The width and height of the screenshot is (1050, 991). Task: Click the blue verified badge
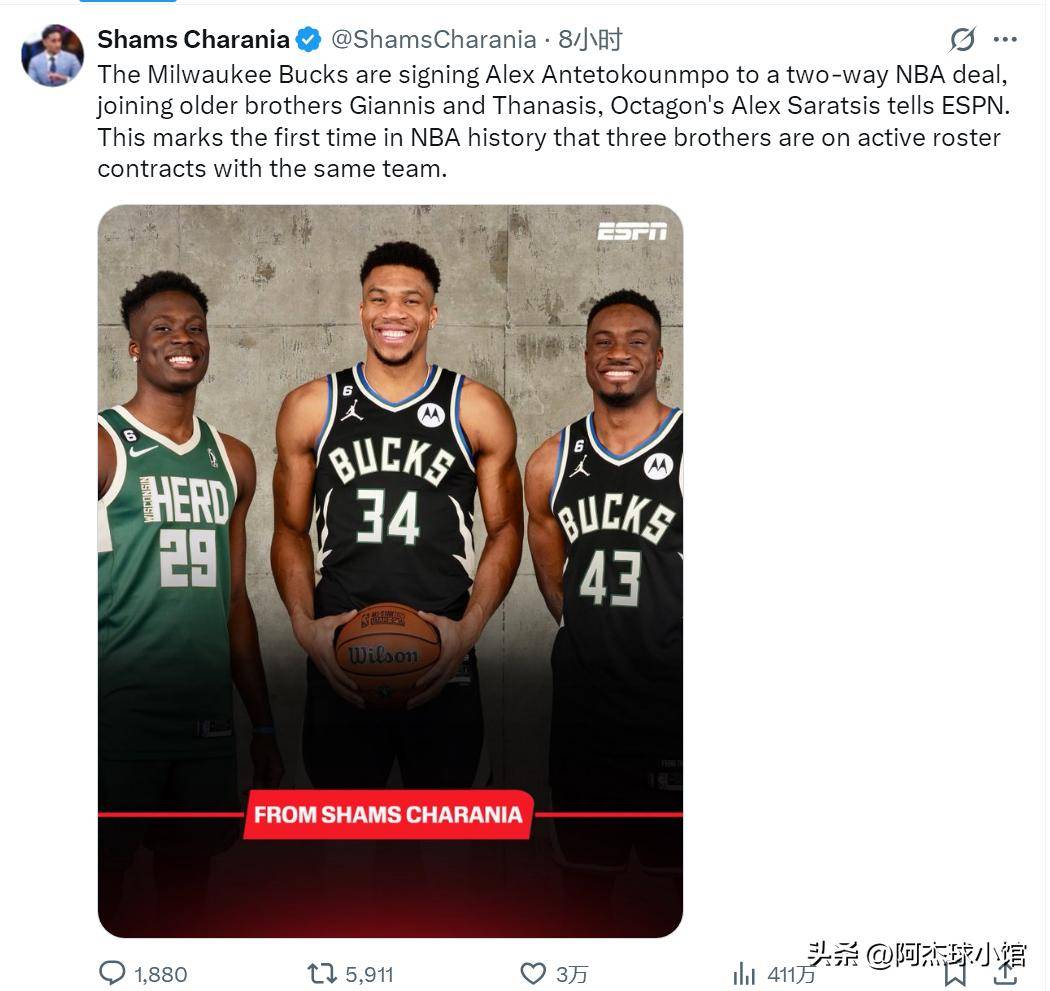point(309,40)
